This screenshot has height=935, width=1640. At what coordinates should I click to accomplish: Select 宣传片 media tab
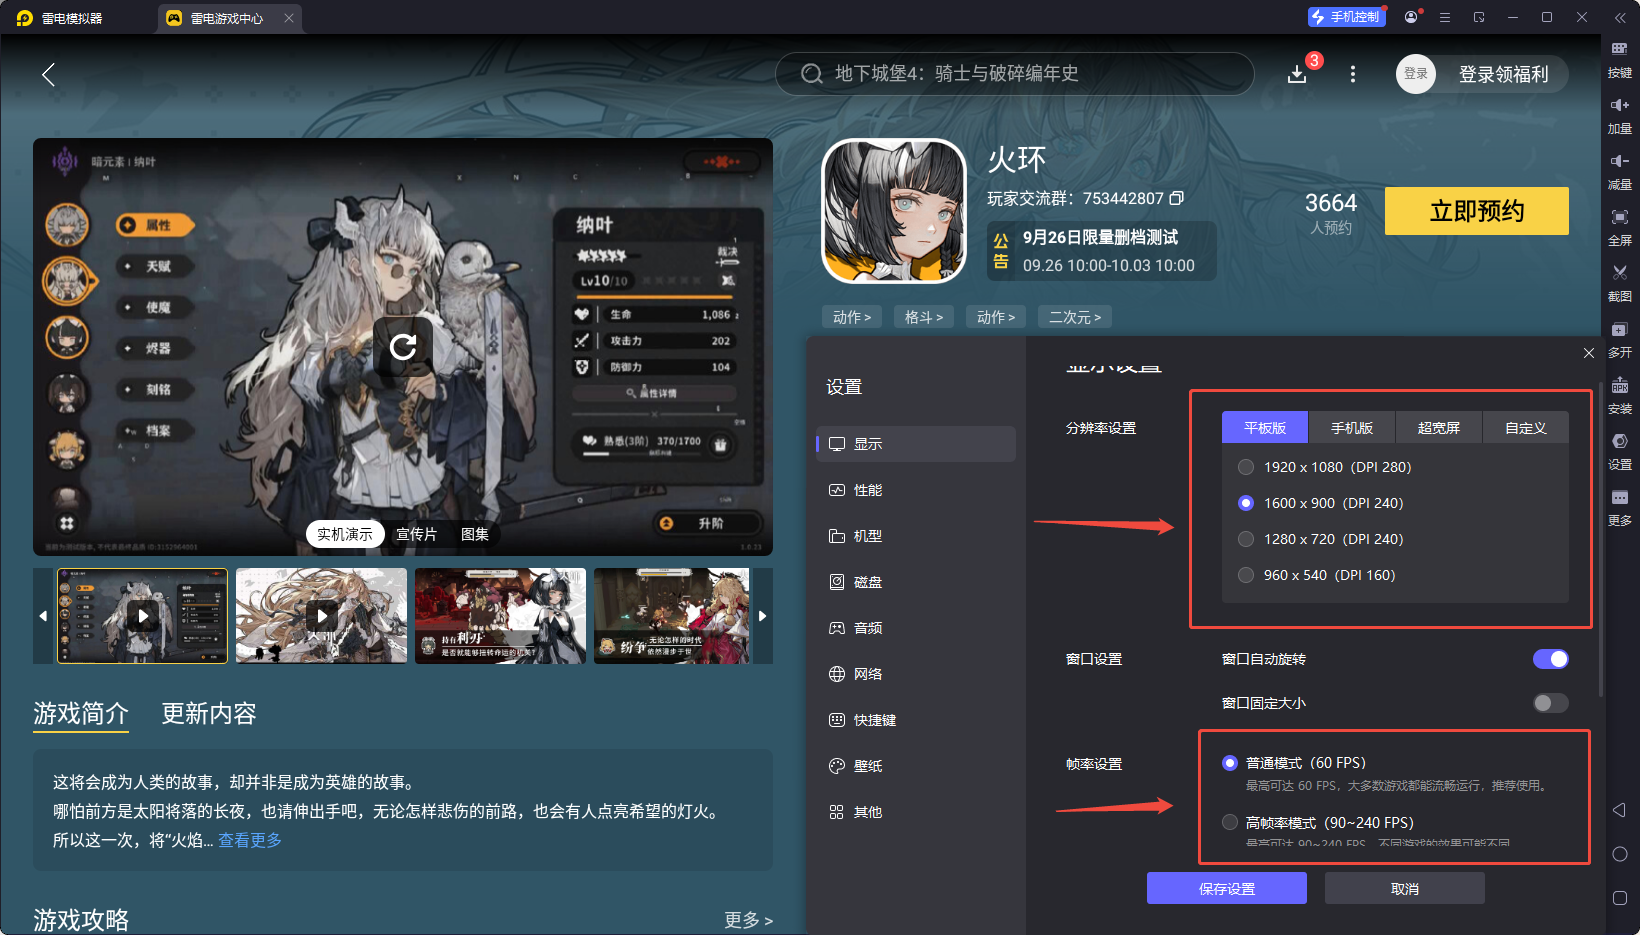point(416,534)
